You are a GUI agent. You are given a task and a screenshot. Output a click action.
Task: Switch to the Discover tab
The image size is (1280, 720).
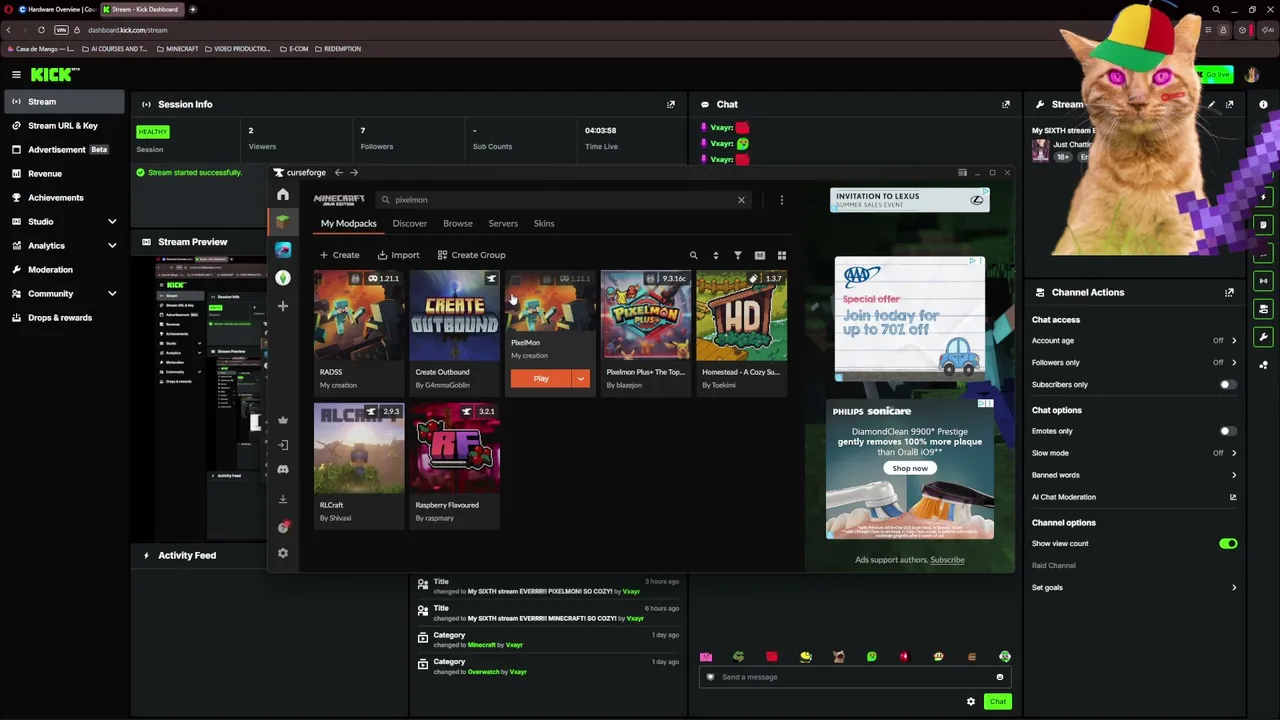(410, 224)
